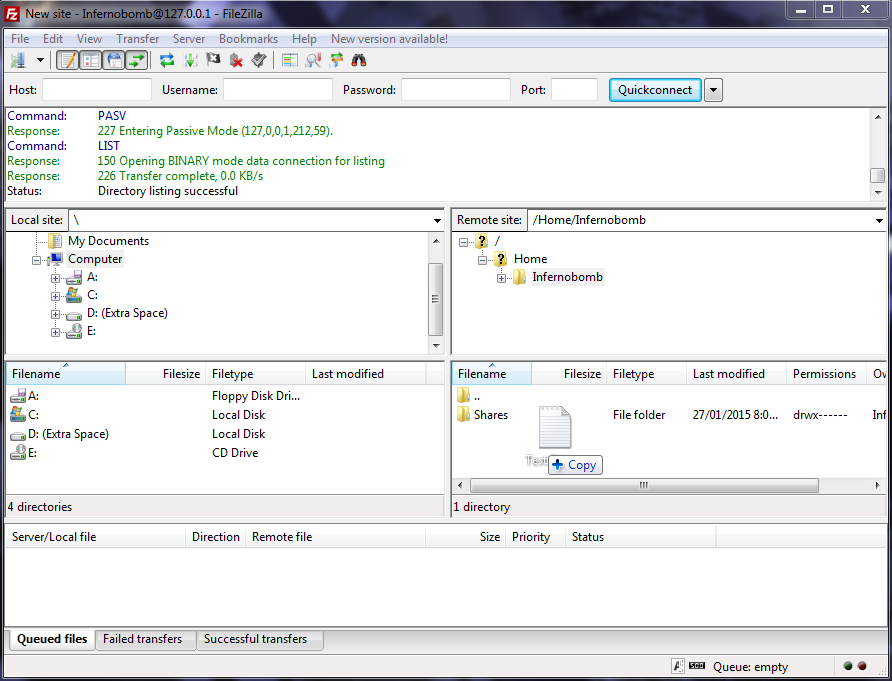Open the Remote site path dropdown

[x=879, y=220]
